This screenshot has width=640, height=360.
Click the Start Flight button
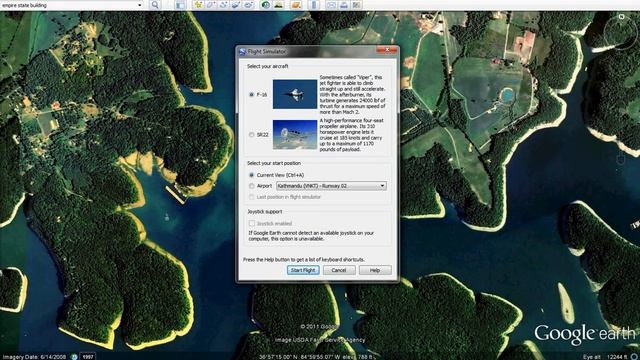pos(303,270)
